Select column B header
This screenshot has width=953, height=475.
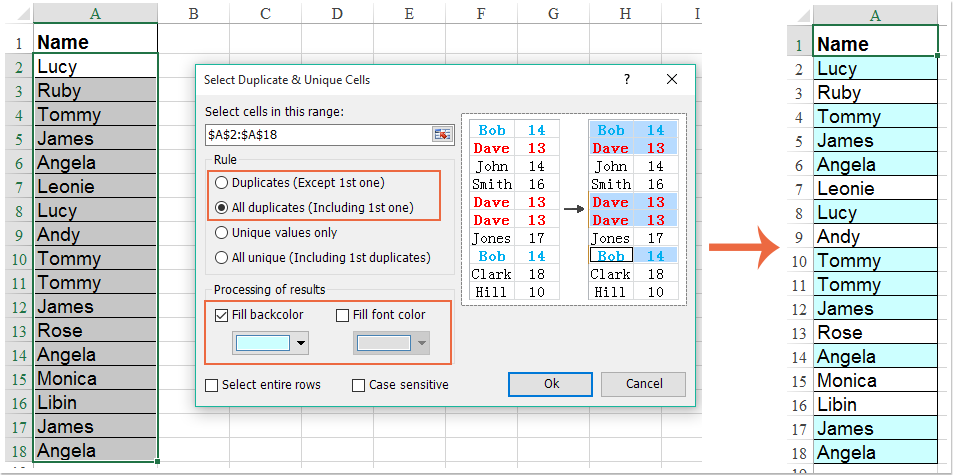[193, 13]
